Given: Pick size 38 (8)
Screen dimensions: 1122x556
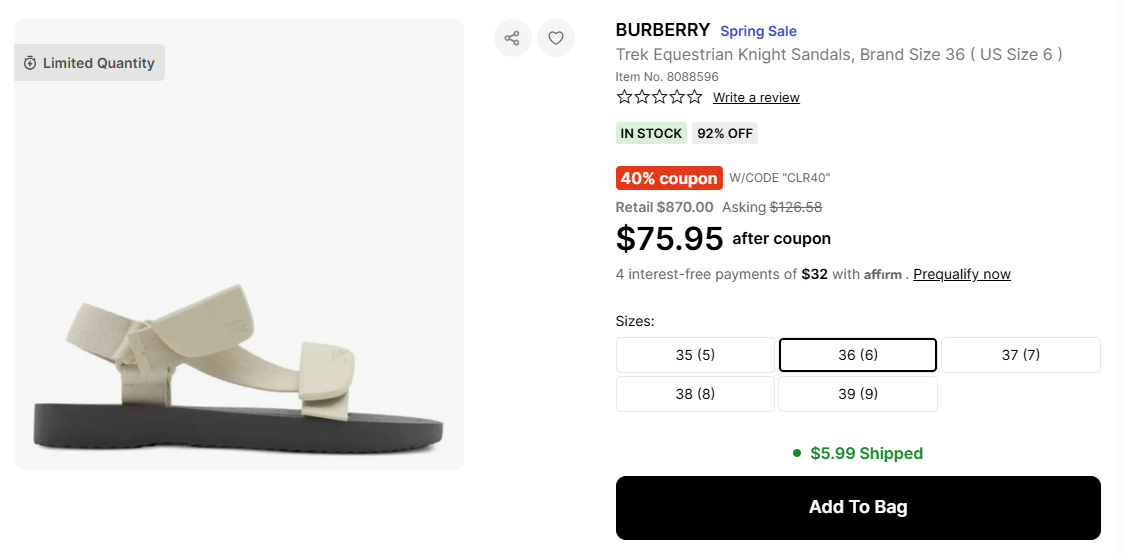Looking at the screenshot, I should click(695, 394).
